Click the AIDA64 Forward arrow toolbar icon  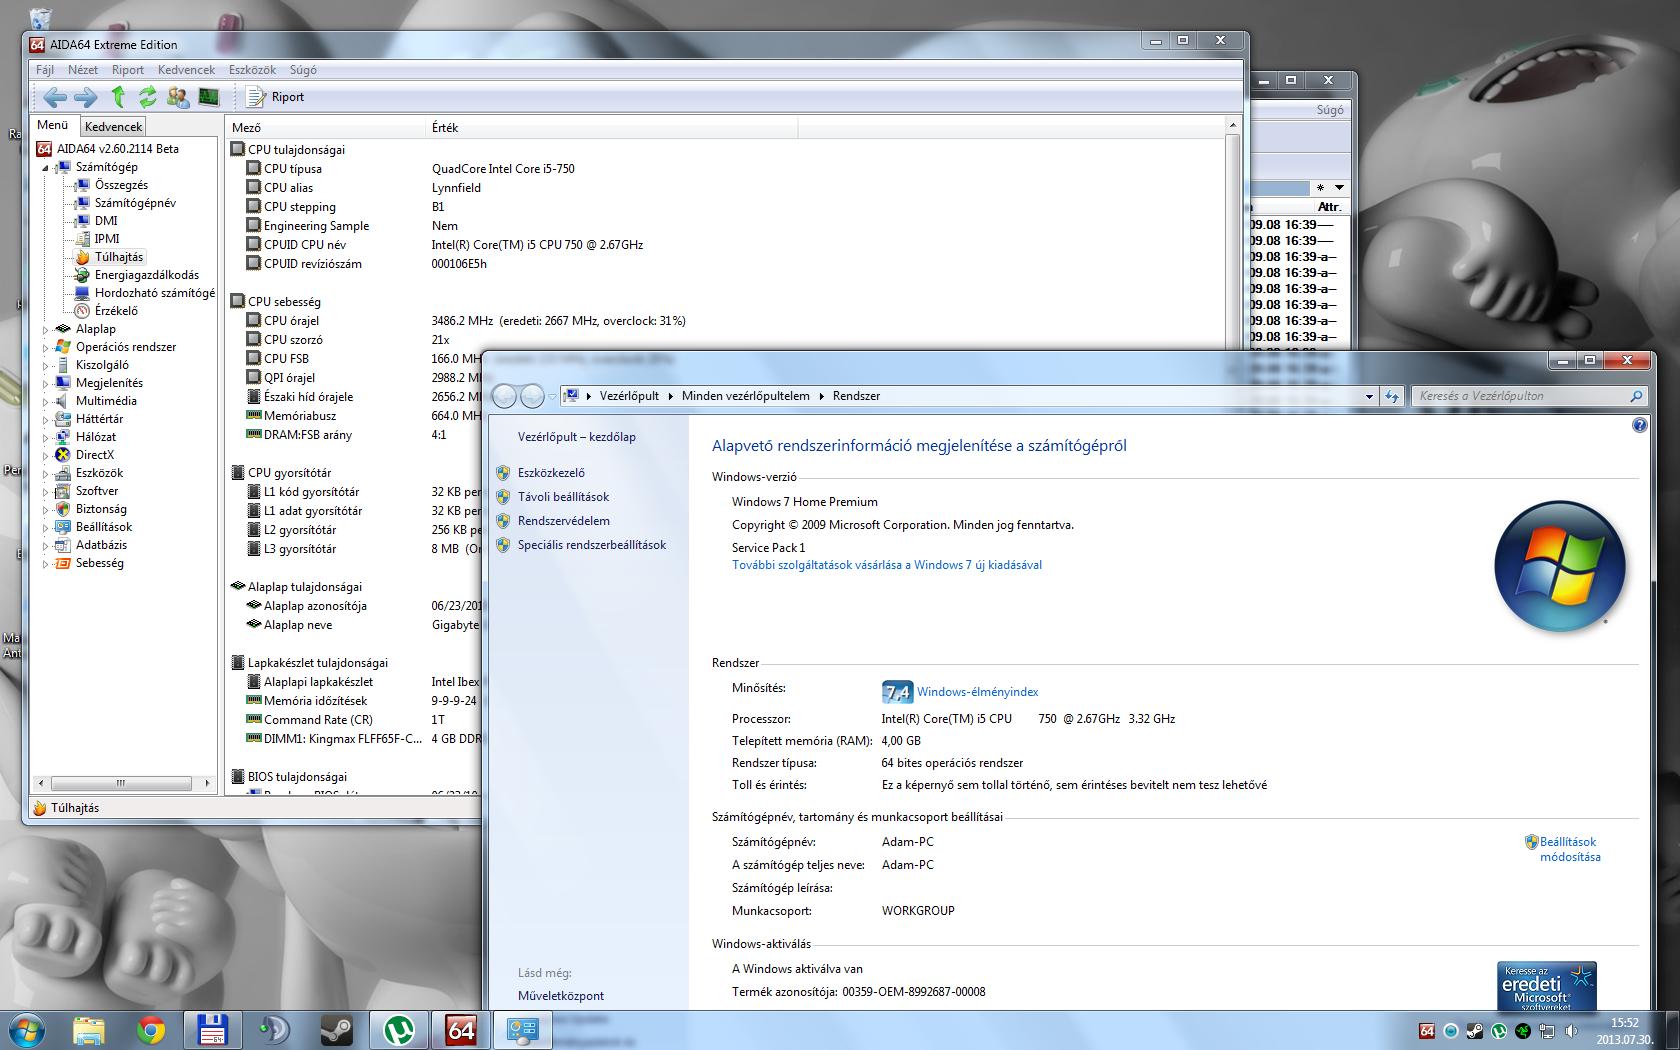pos(86,97)
